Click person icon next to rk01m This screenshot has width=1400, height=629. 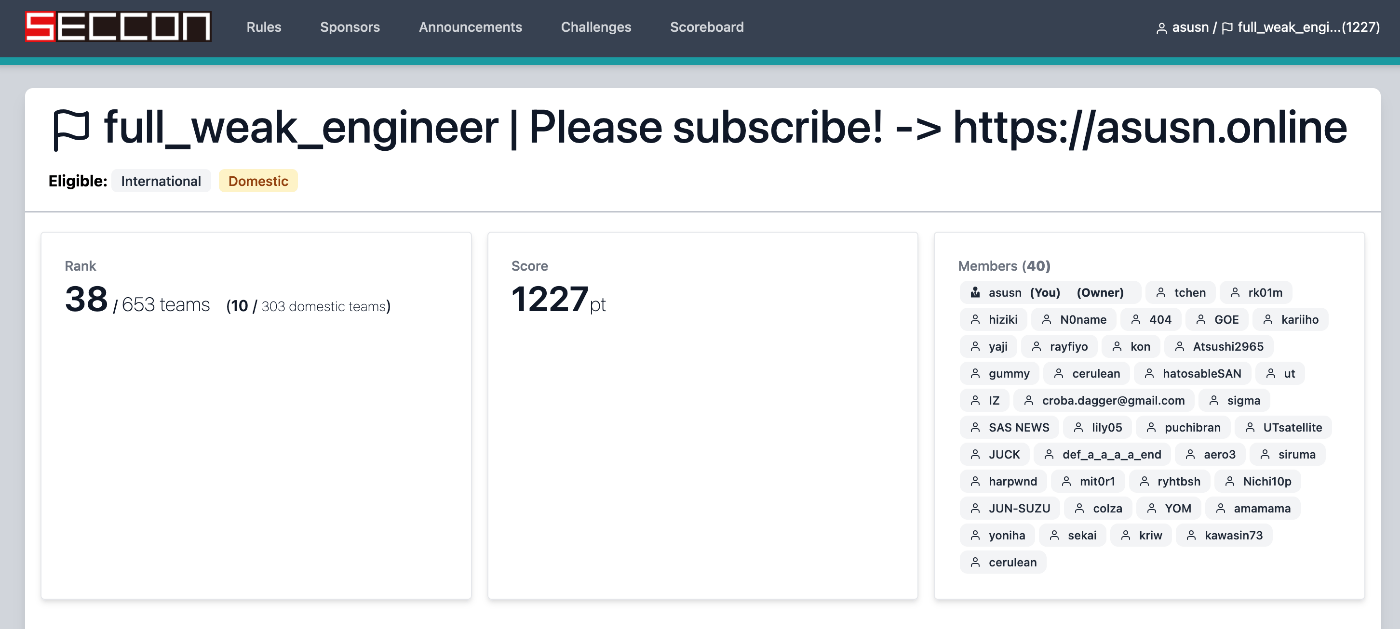pos(1235,293)
